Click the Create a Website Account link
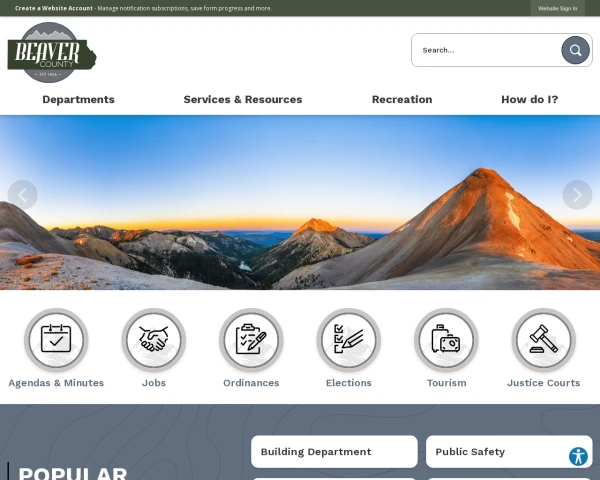The width and height of the screenshot is (600, 480). 54,8
